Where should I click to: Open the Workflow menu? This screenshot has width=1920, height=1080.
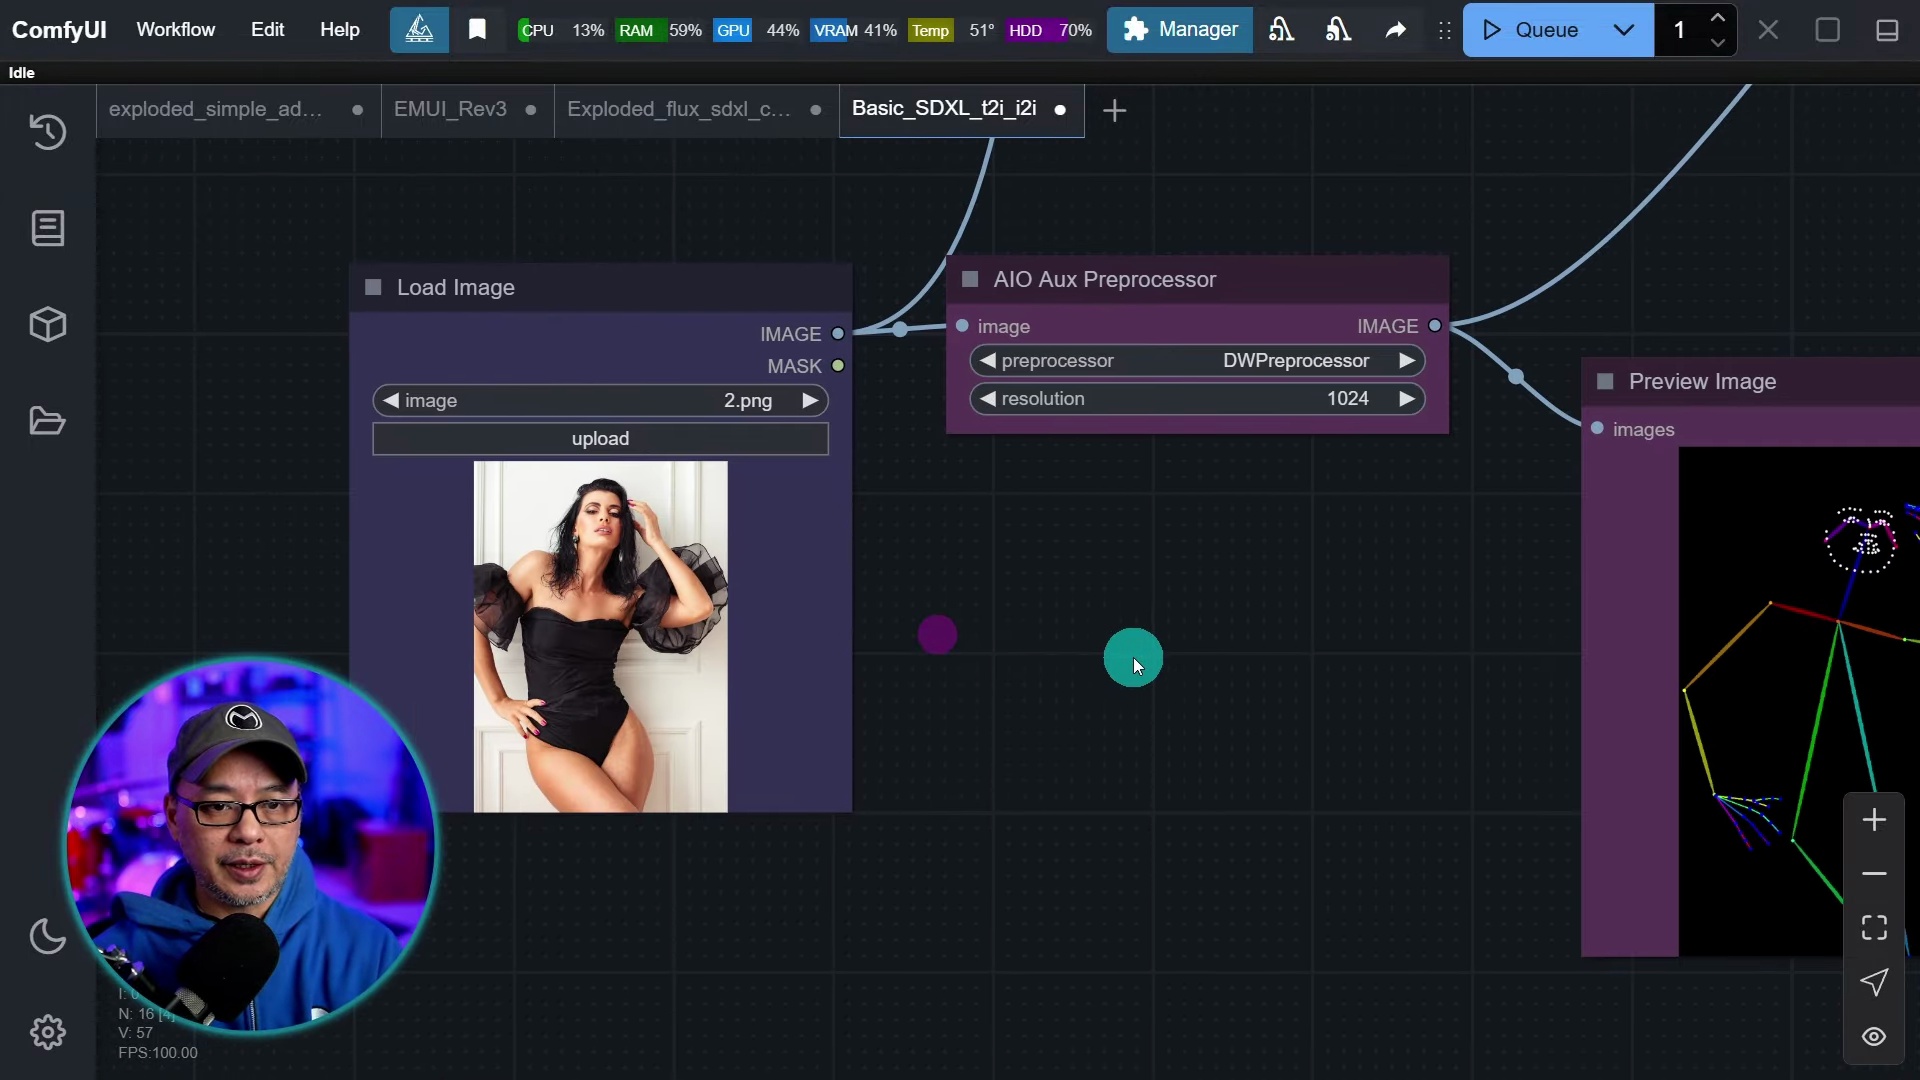(175, 30)
